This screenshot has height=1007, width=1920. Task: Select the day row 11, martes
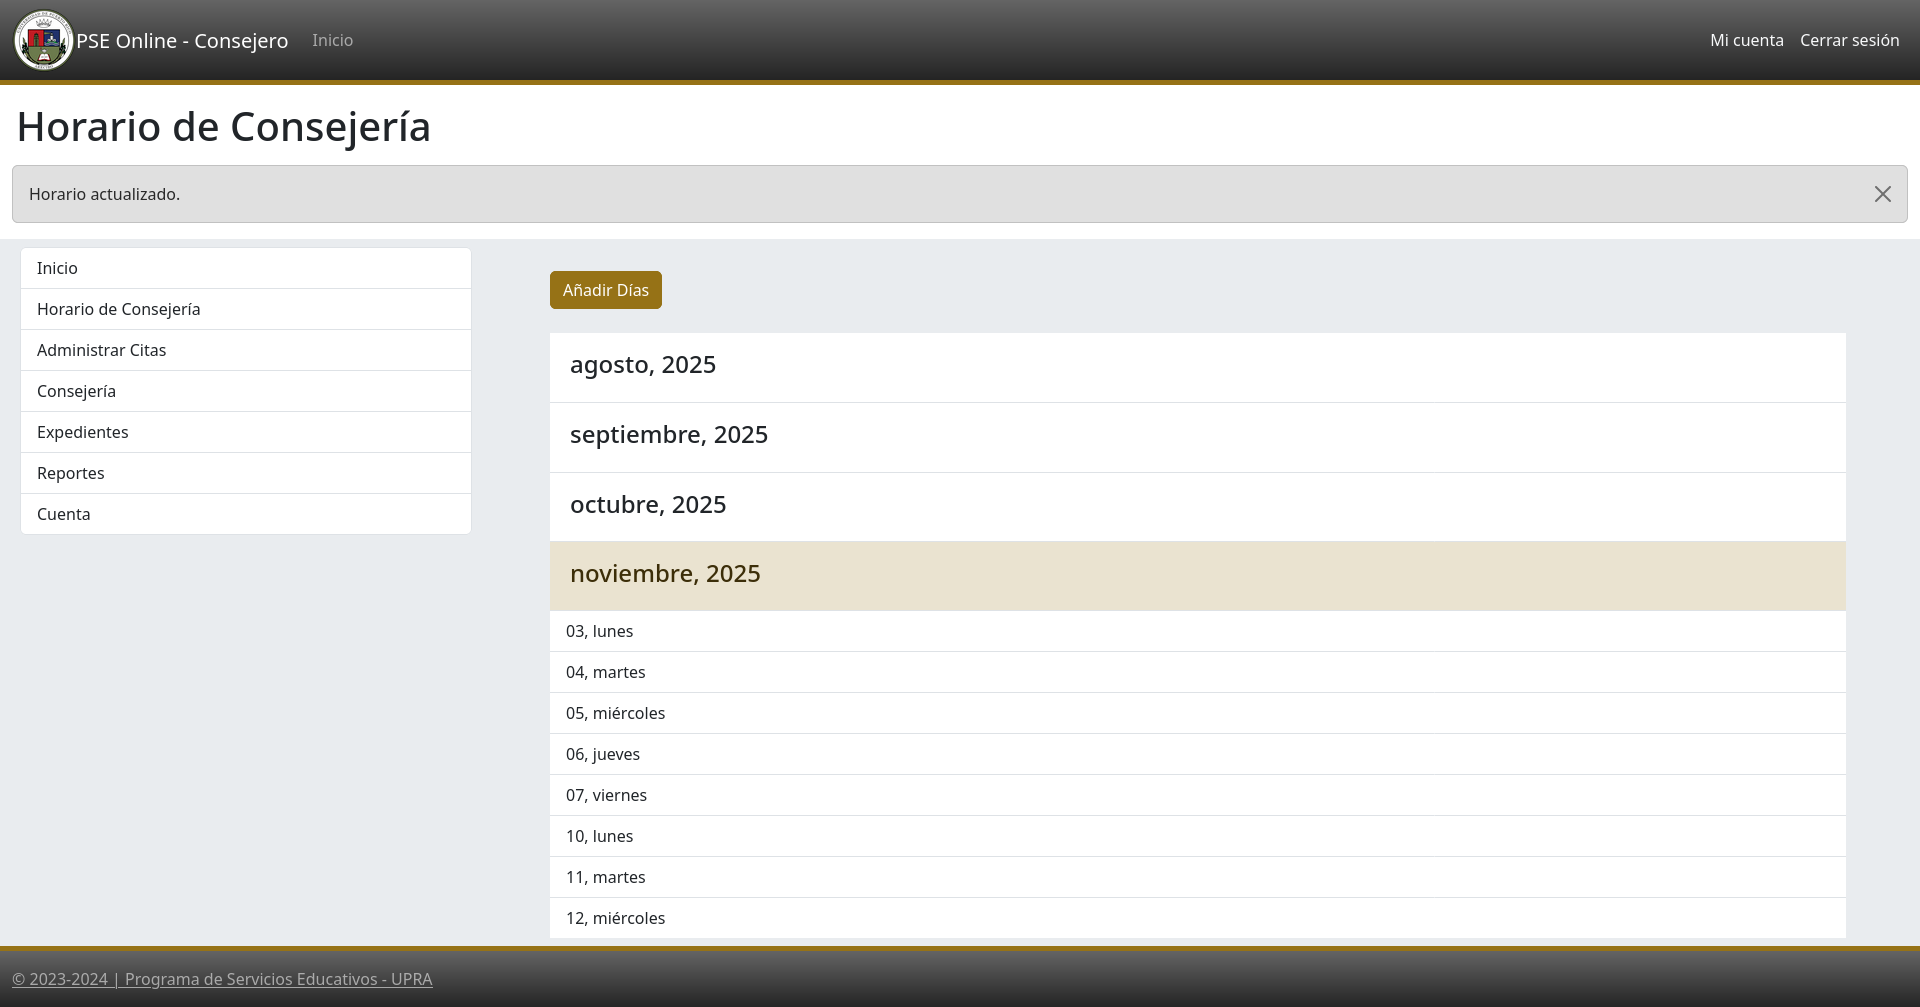(1197, 877)
